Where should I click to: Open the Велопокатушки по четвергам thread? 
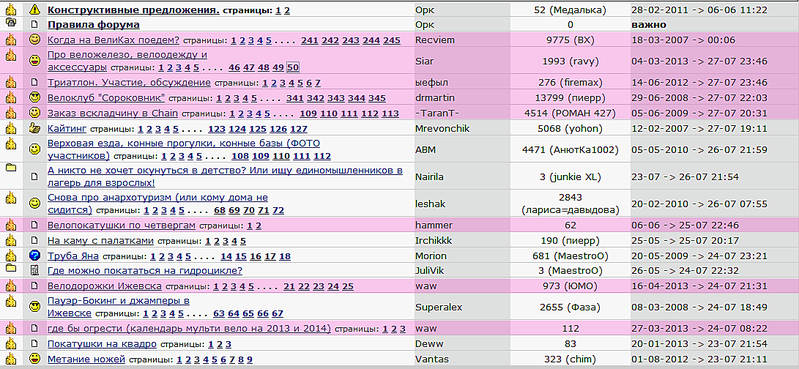click(121, 225)
